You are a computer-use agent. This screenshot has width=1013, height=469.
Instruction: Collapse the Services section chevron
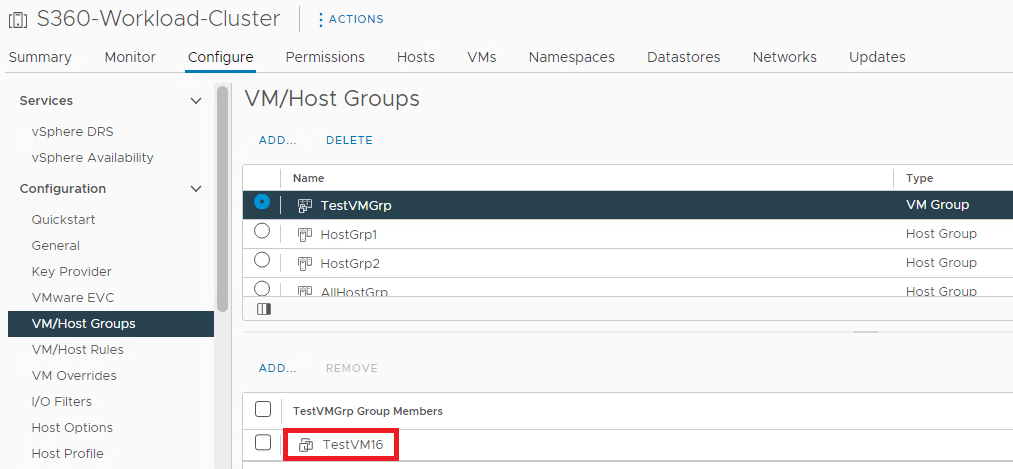(196, 101)
